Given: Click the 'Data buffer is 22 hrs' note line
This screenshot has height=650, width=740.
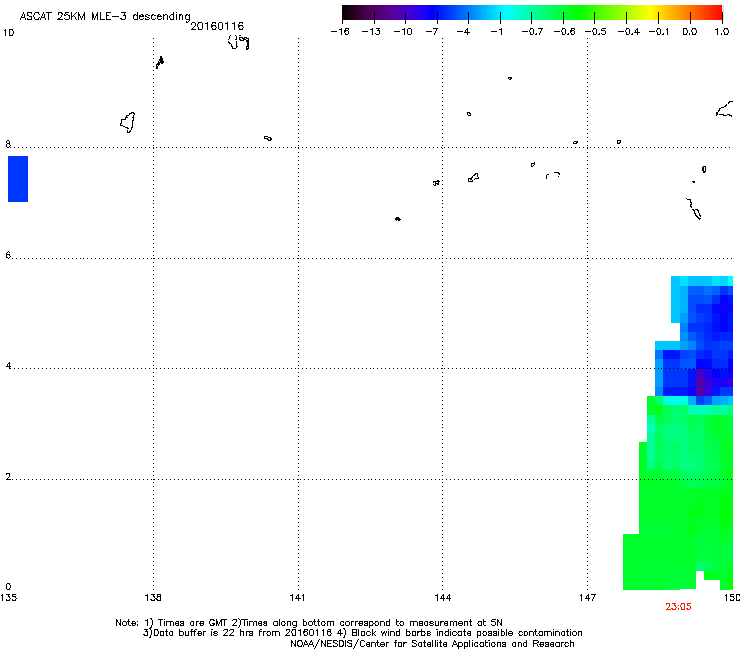Looking at the screenshot, I should (362, 633).
